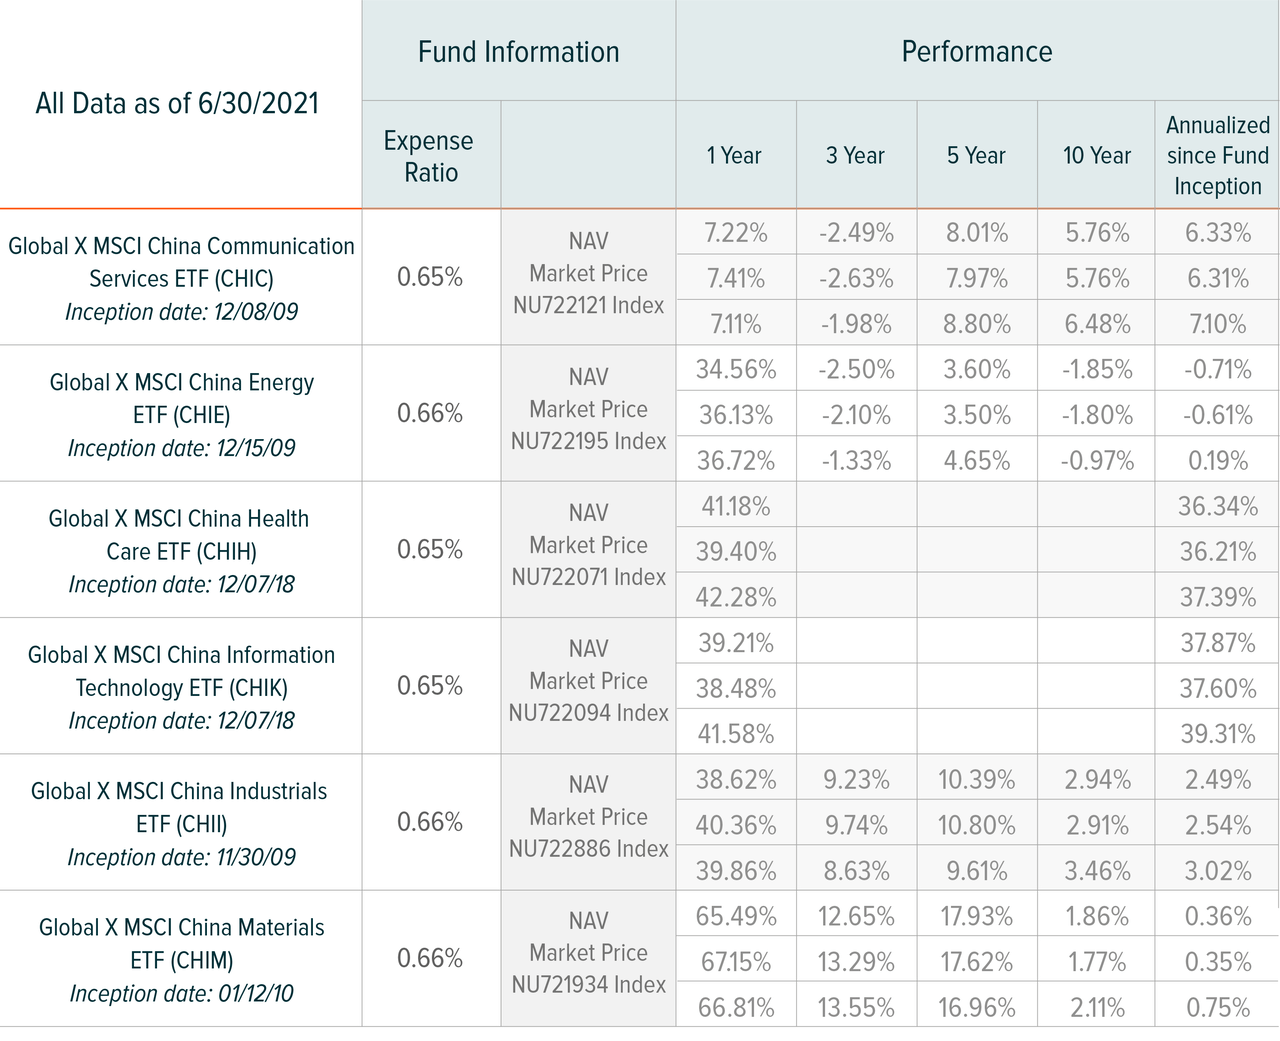This screenshot has width=1280, height=1041.
Task: Click NU722094 Index label
Action: 588,713
